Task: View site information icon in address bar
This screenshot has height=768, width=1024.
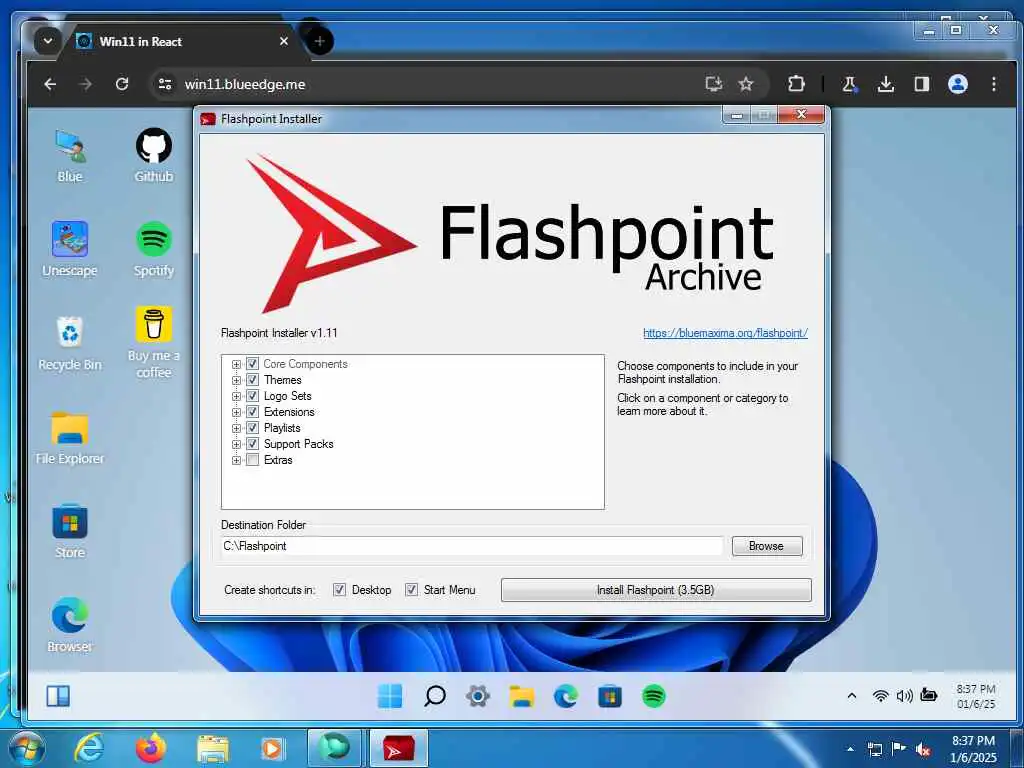Action: click(165, 84)
